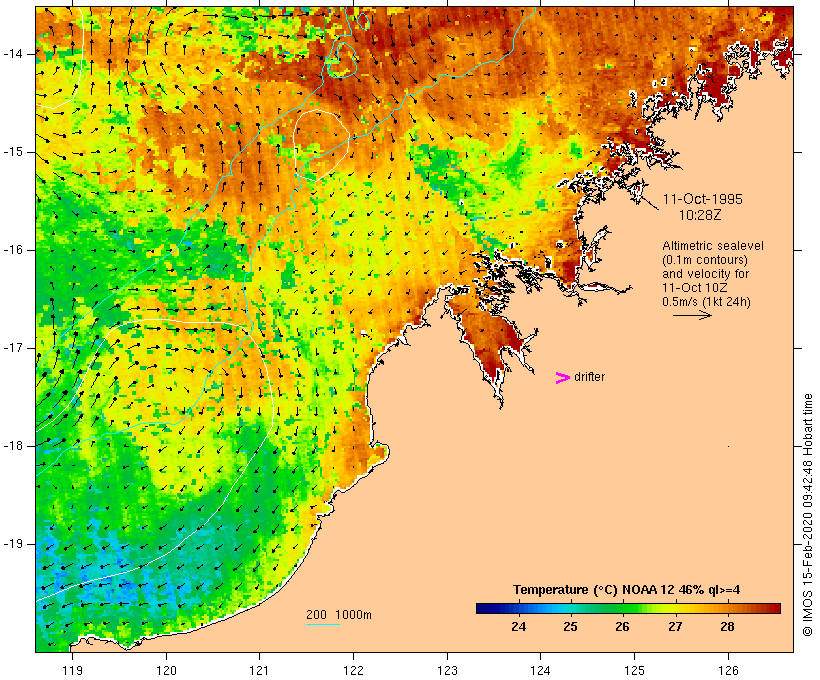Click the IMOS copyright timestamp text
Image resolution: width=820 pixels, height=680 pixels.
(x=807, y=515)
